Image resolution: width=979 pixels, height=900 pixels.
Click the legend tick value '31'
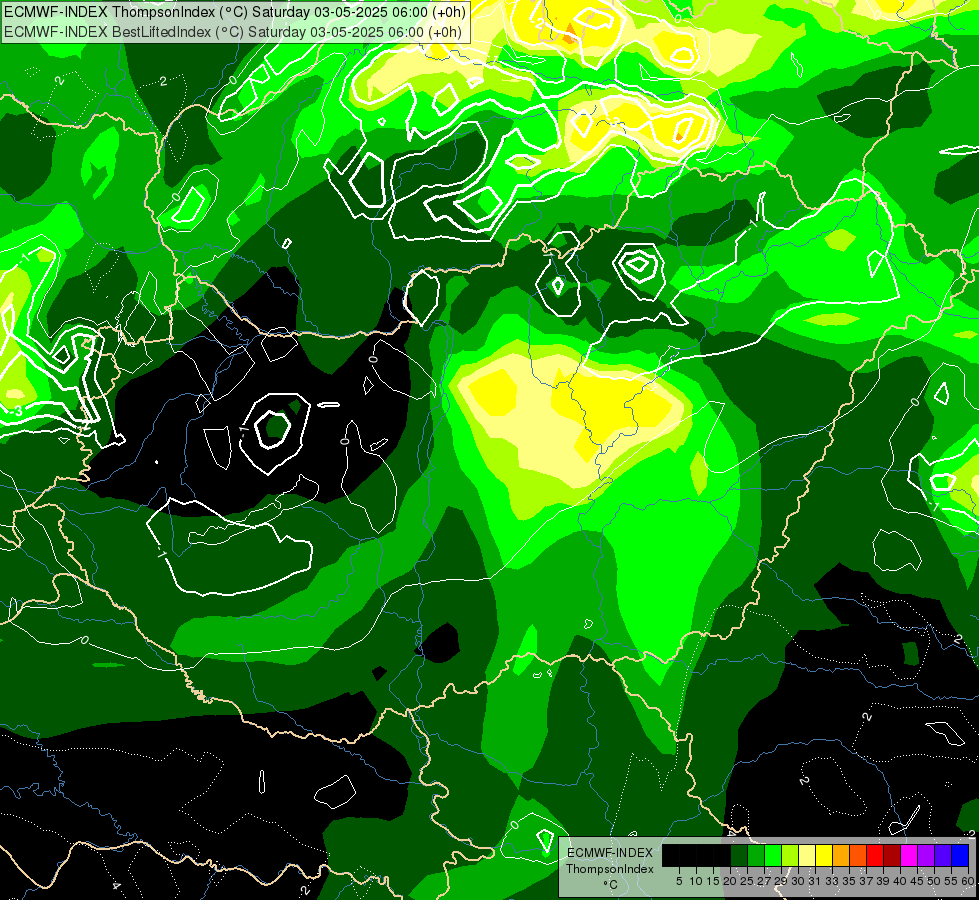815,881
